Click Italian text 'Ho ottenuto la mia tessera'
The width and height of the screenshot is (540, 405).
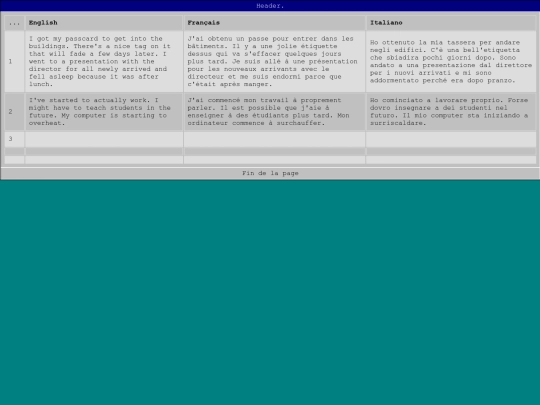[x=423, y=43]
